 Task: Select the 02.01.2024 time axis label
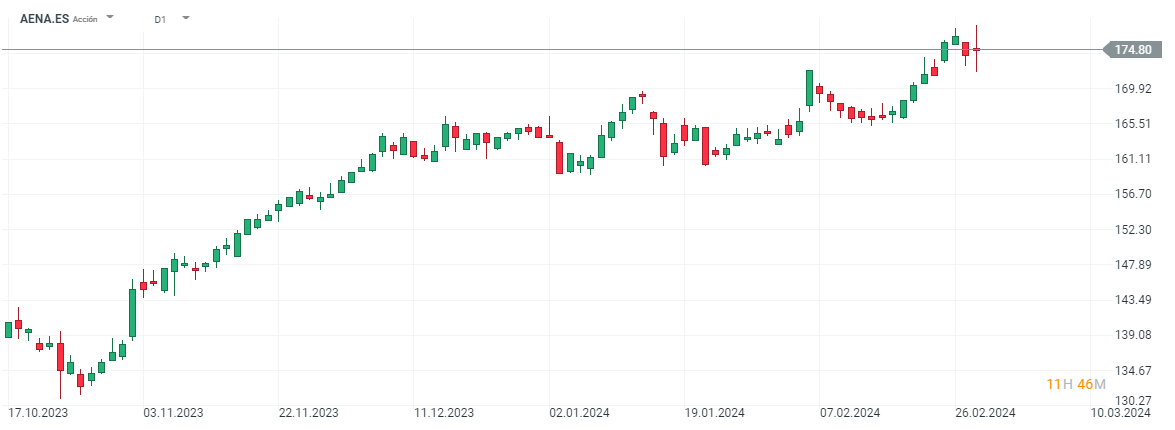(580, 412)
